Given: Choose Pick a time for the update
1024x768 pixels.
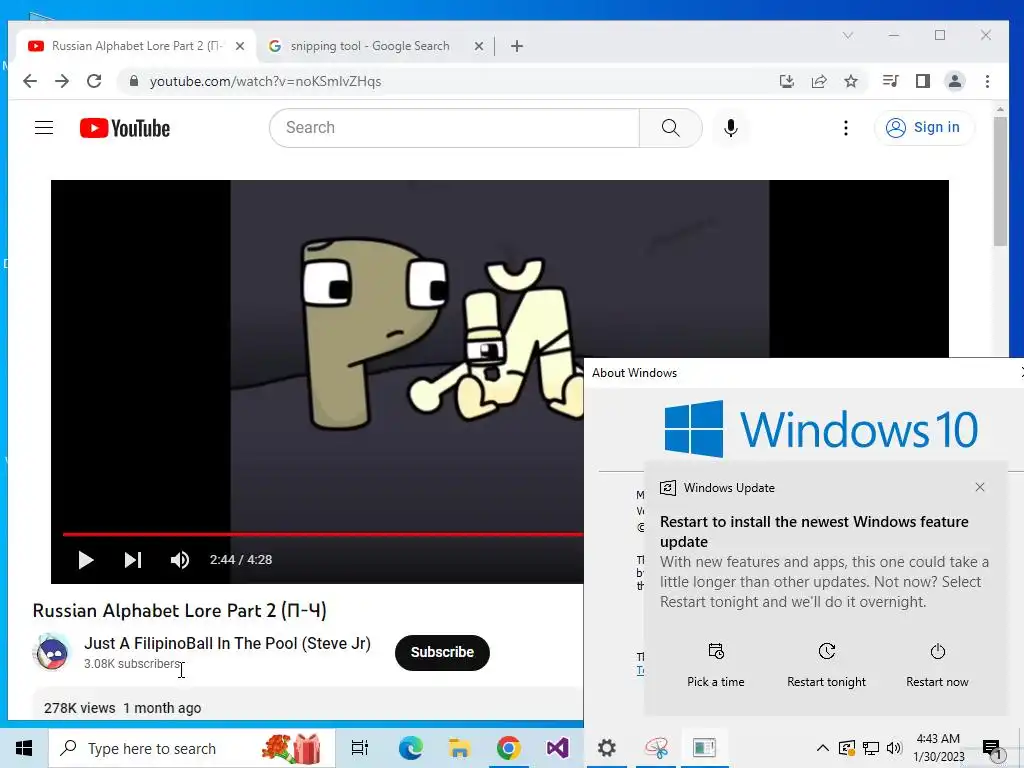Looking at the screenshot, I should (x=716, y=665).
